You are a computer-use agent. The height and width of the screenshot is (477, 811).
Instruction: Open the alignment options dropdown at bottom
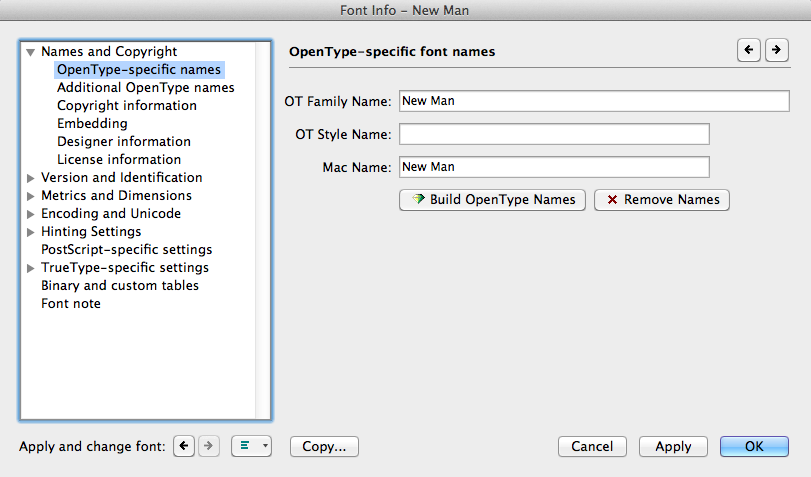point(251,447)
